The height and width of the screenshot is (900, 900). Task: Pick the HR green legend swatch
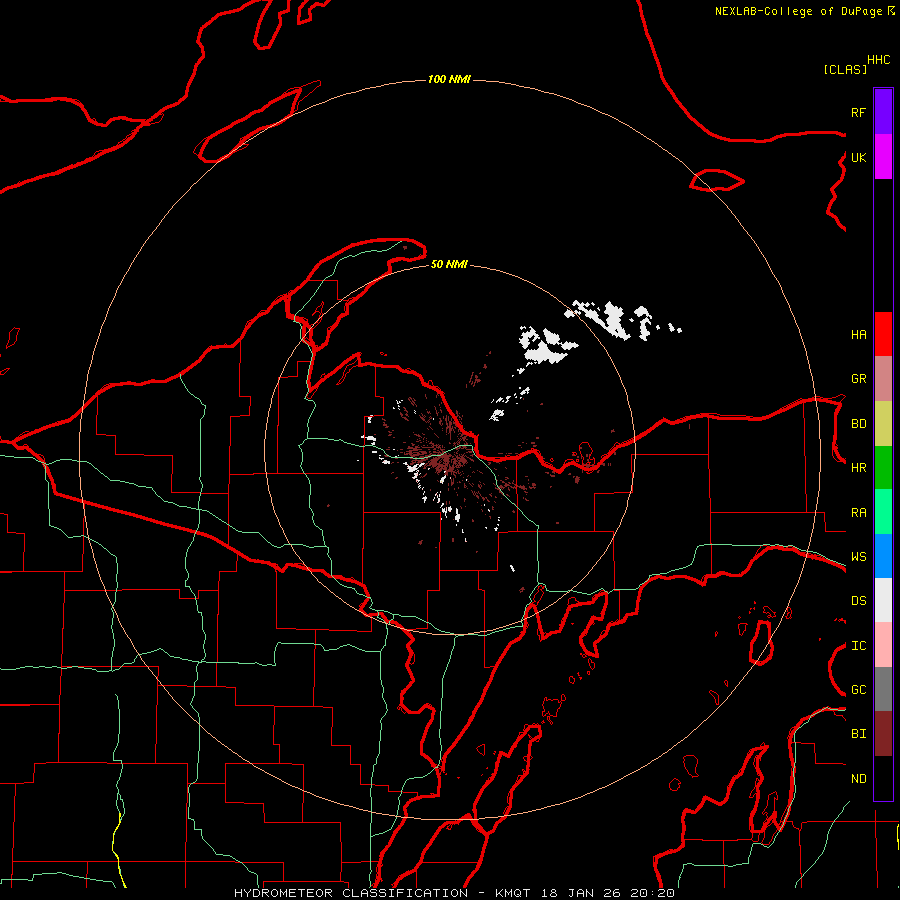pos(883,467)
